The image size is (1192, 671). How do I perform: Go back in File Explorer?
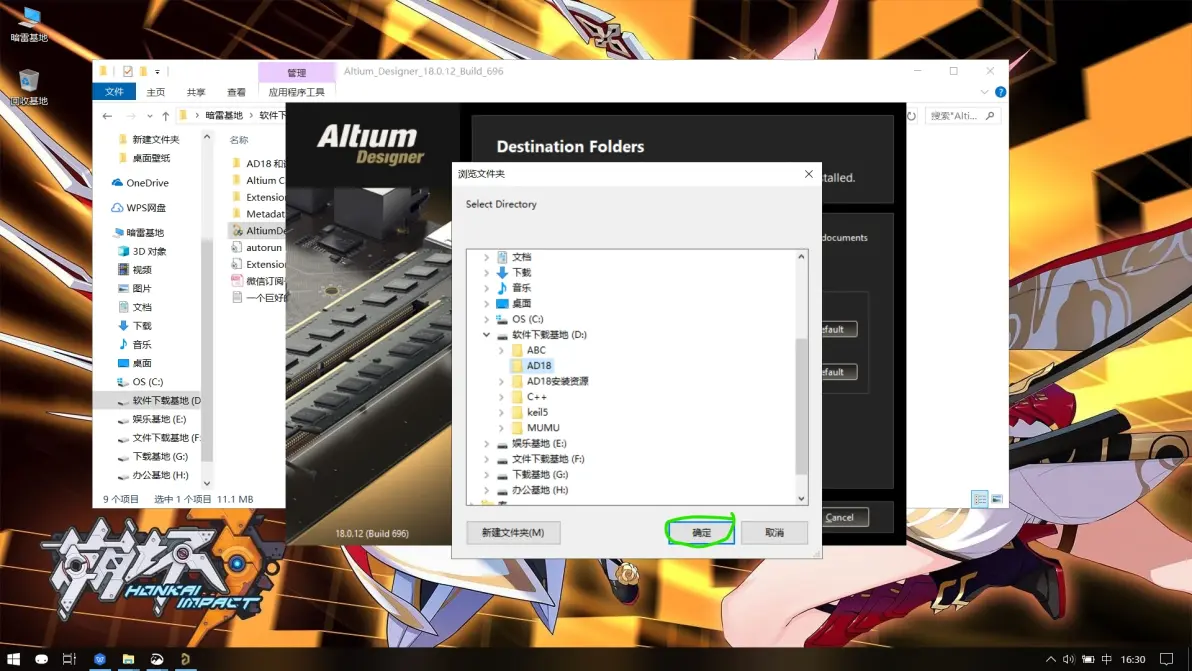click(107, 116)
